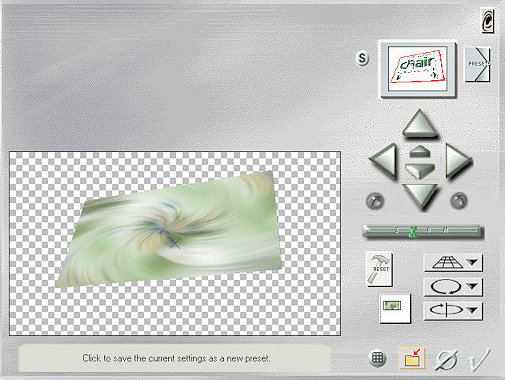Click the round rotate icon under the right arrow
This screenshot has width=505, height=380.
(x=459, y=201)
